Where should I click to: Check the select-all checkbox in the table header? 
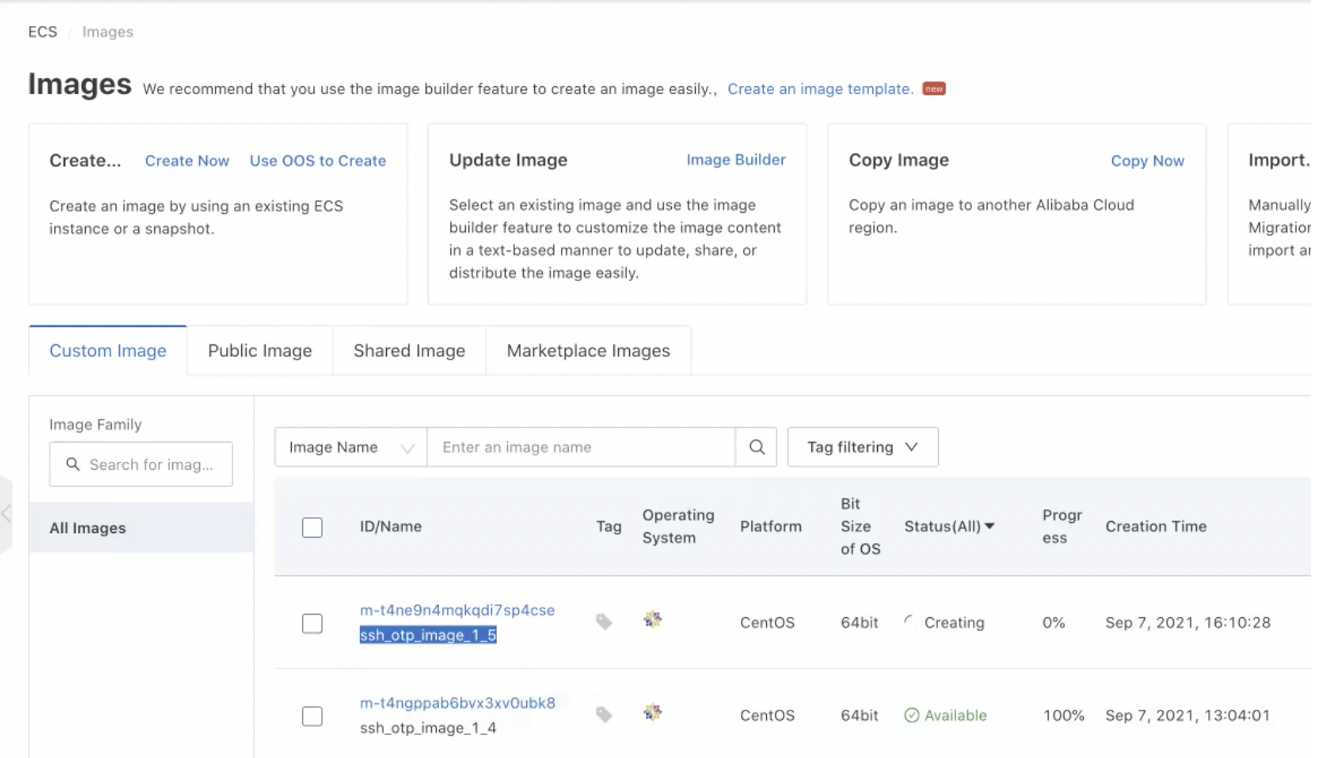pyautogui.click(x=311, y=526)
